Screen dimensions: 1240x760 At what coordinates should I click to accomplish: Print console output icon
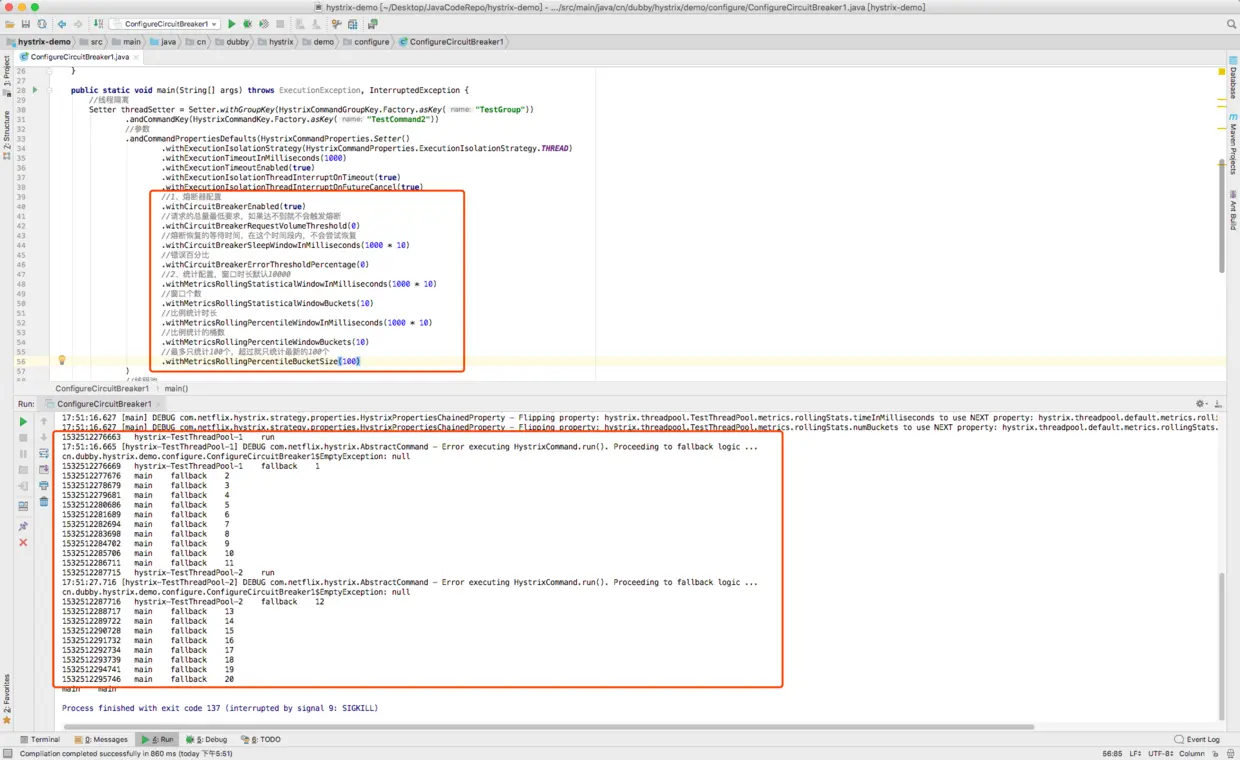click(x=44, y=485)
